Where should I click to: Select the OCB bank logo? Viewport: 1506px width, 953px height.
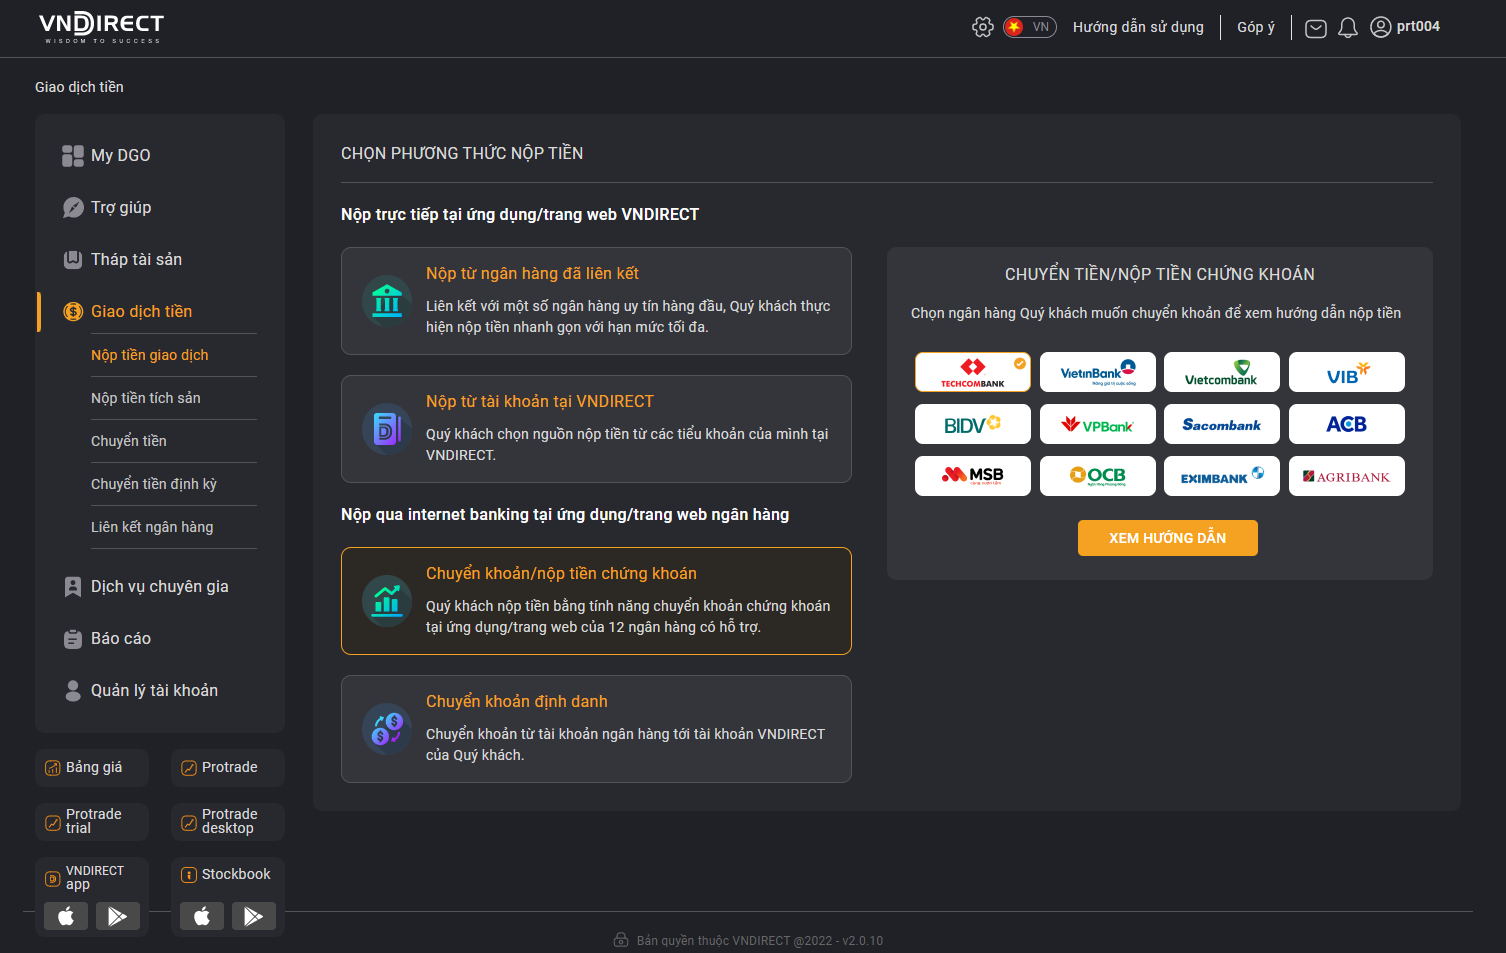[1098, 476]
